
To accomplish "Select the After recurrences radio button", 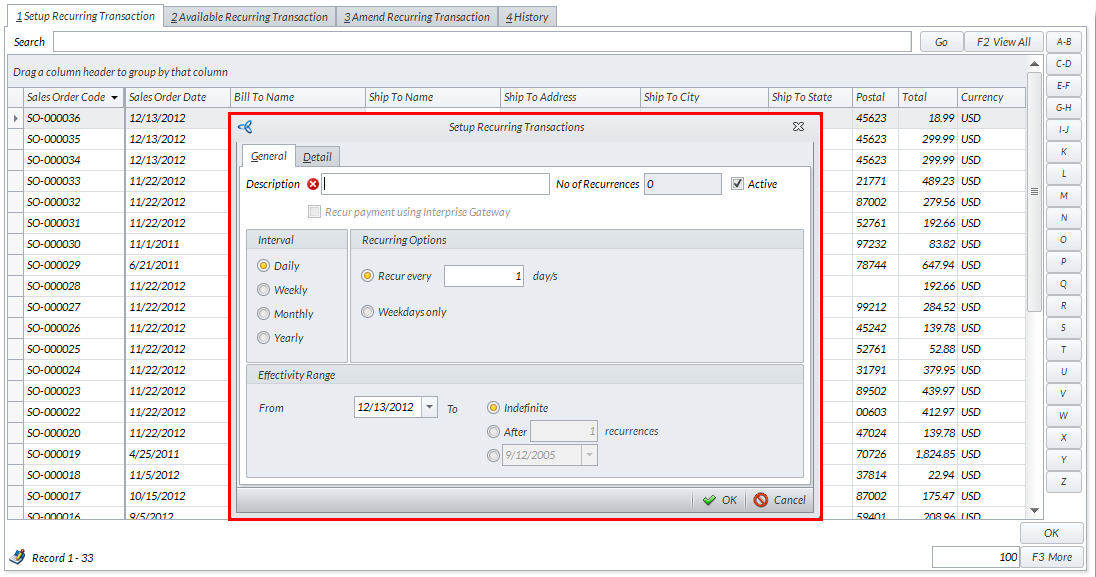I will pyautogui.click(x=493, y=432).
